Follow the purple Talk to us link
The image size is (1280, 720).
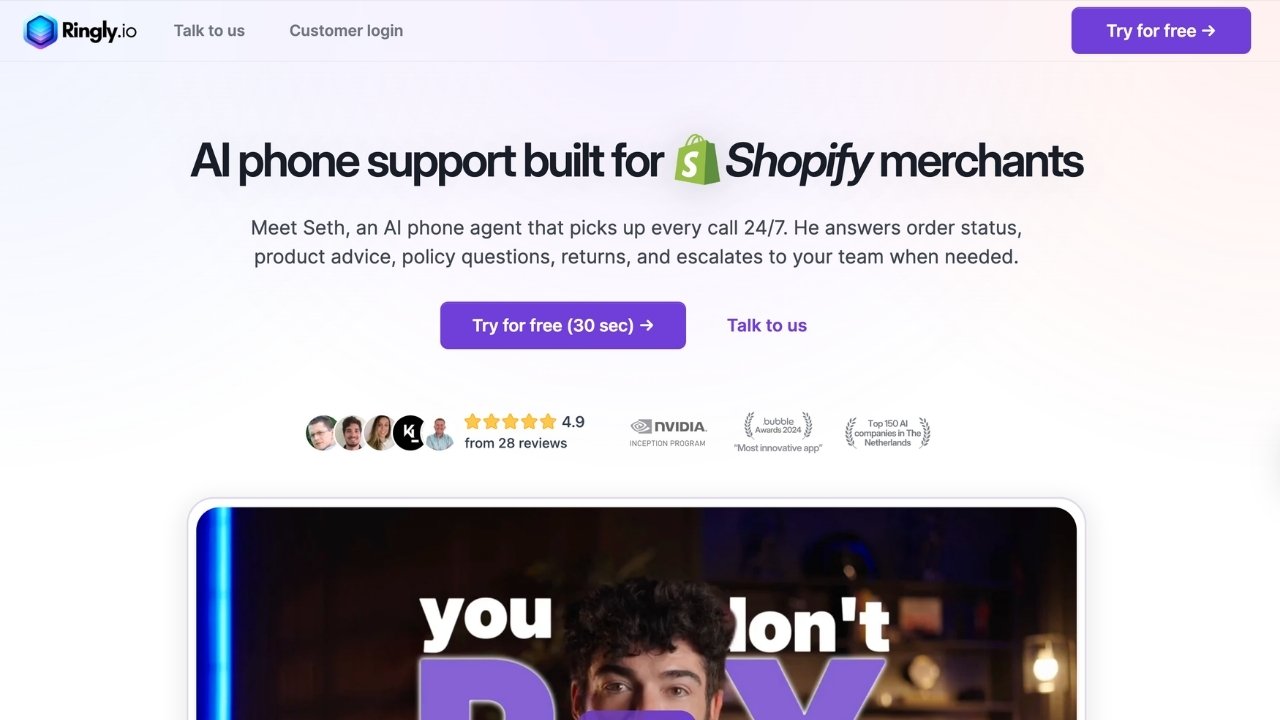(x=767, y=325)
